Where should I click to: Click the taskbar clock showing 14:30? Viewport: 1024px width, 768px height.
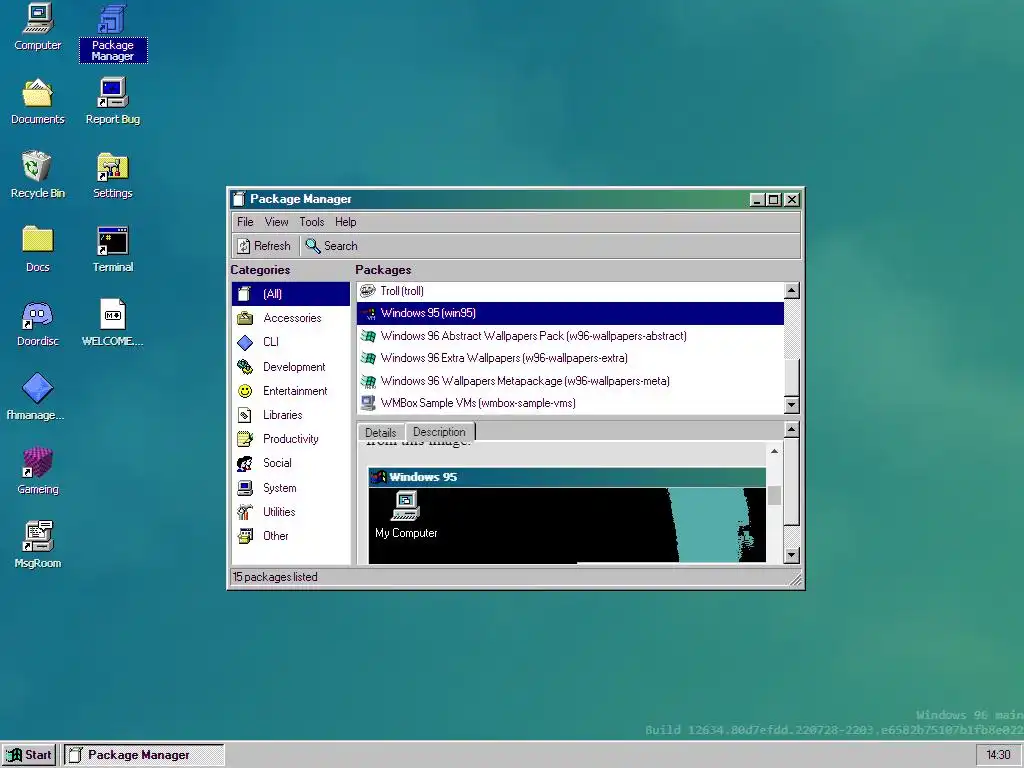(998, 755)
